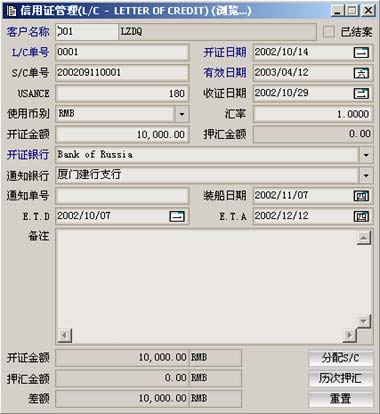Click the E.T.D value 2002/10/07
Screen dimensions: 380x414
point(84,216)
